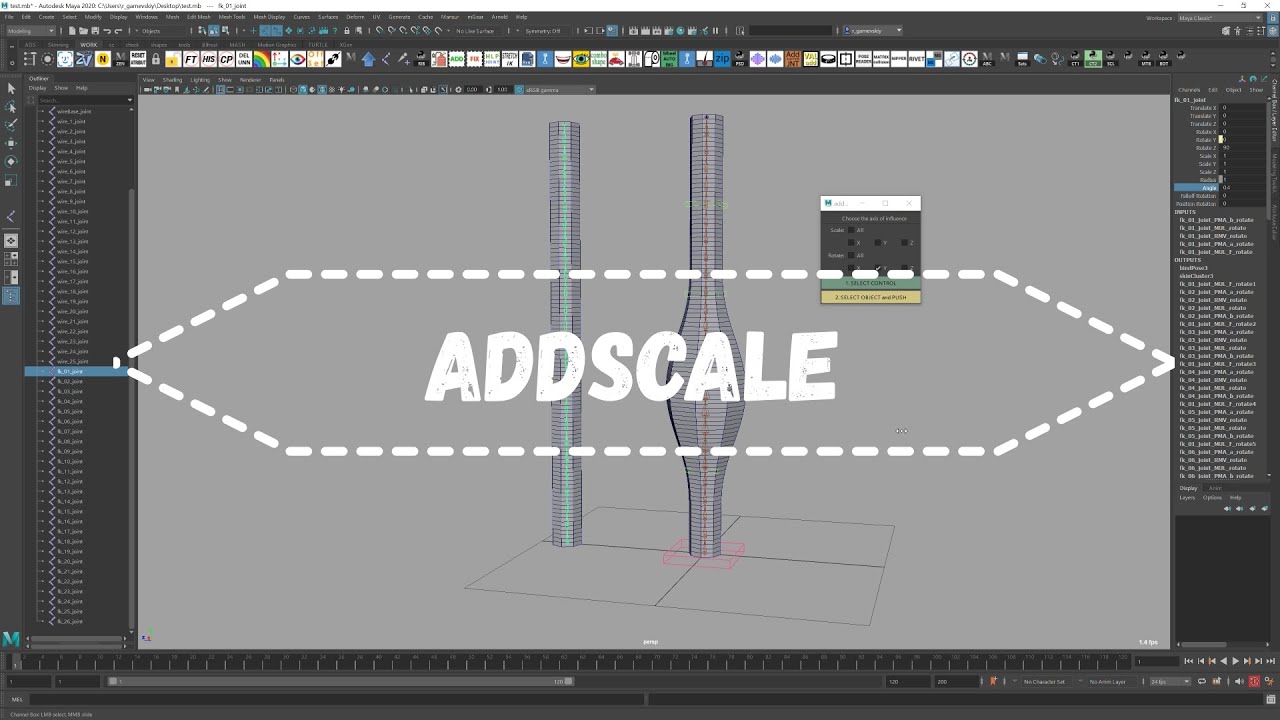
Task: Click the CP shelf icon
Action: tap(226, 59)
